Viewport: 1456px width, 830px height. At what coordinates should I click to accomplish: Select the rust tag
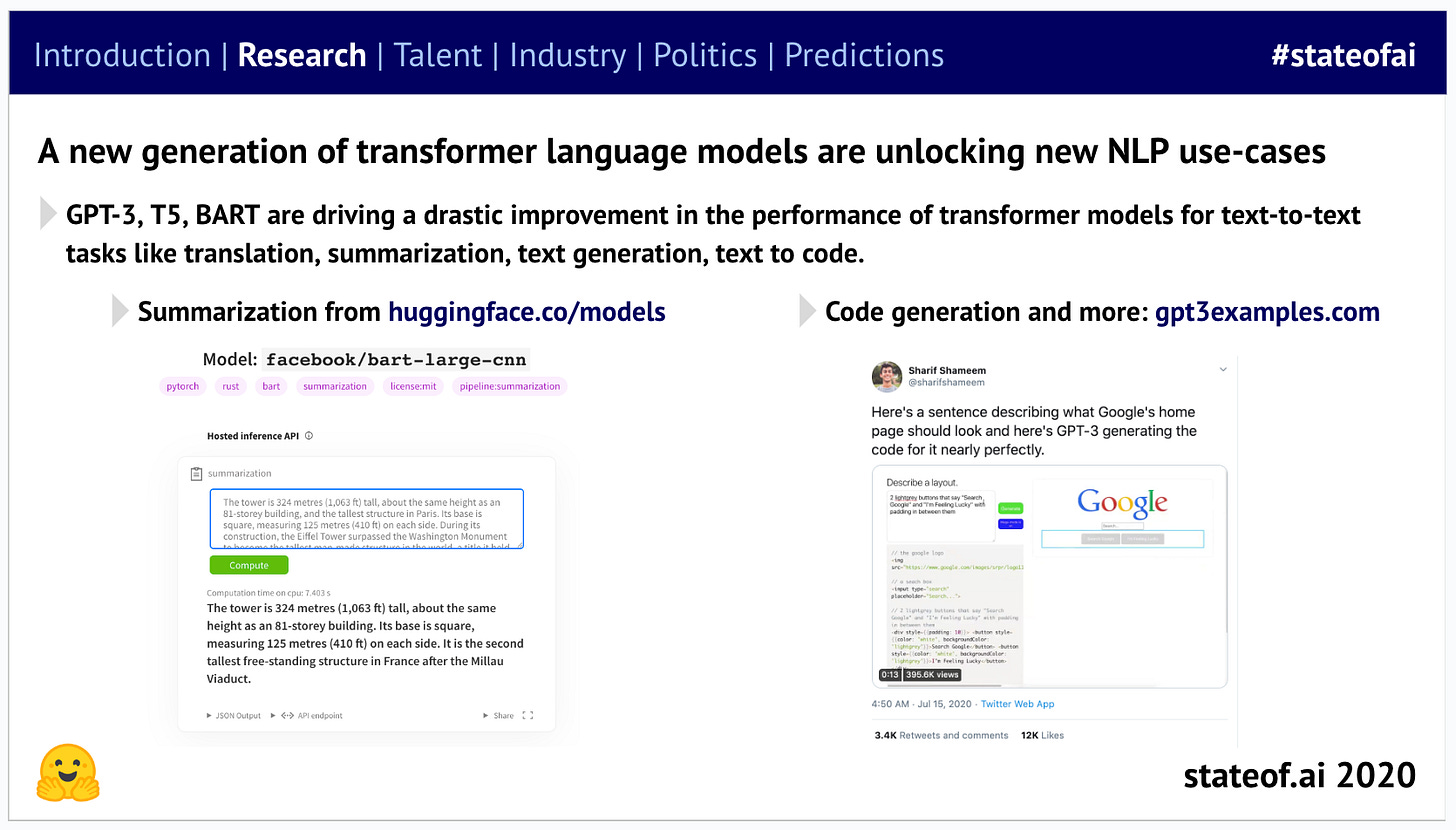(x=231, y=386)
